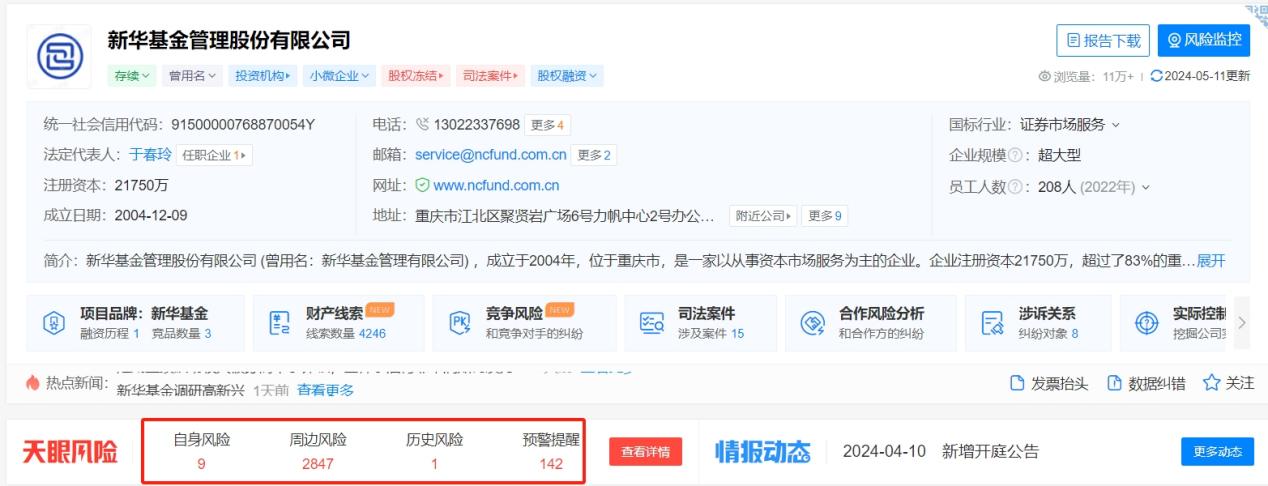This screenshot has width=1268, height=486.
Task: Click the registered capital value 21750万
Action: [141, 185]
